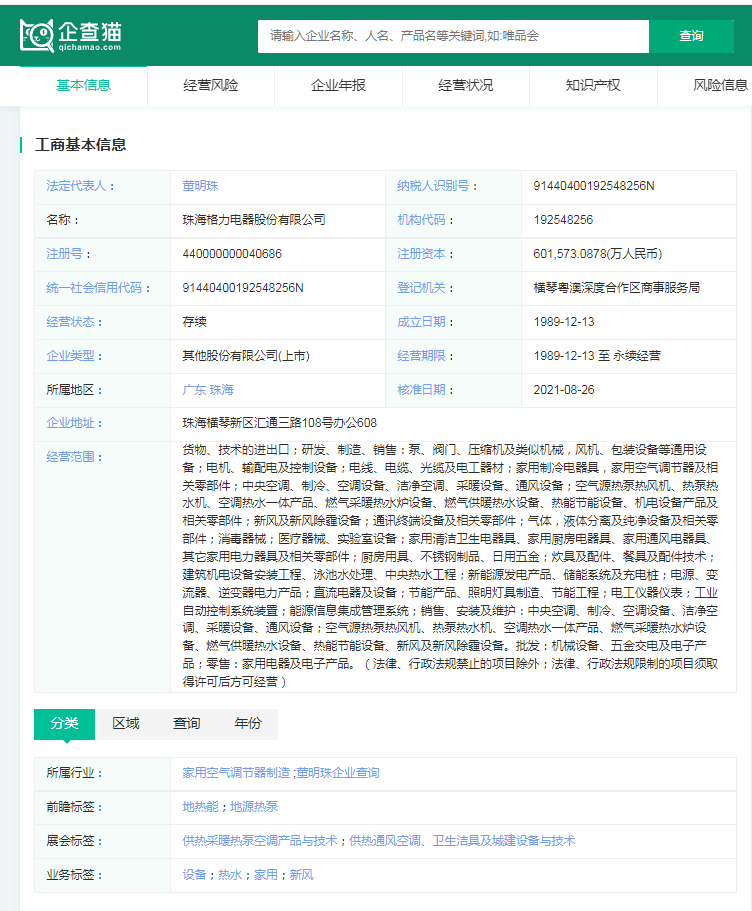The width and height of the screenshot is (752, 911).
Task: Open the 新风 business tag
Action: point(302,874)
